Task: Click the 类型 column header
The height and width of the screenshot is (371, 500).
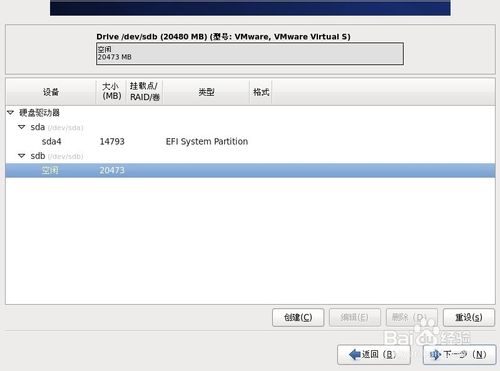Action: pyautogui.click(x=206, y=92)
